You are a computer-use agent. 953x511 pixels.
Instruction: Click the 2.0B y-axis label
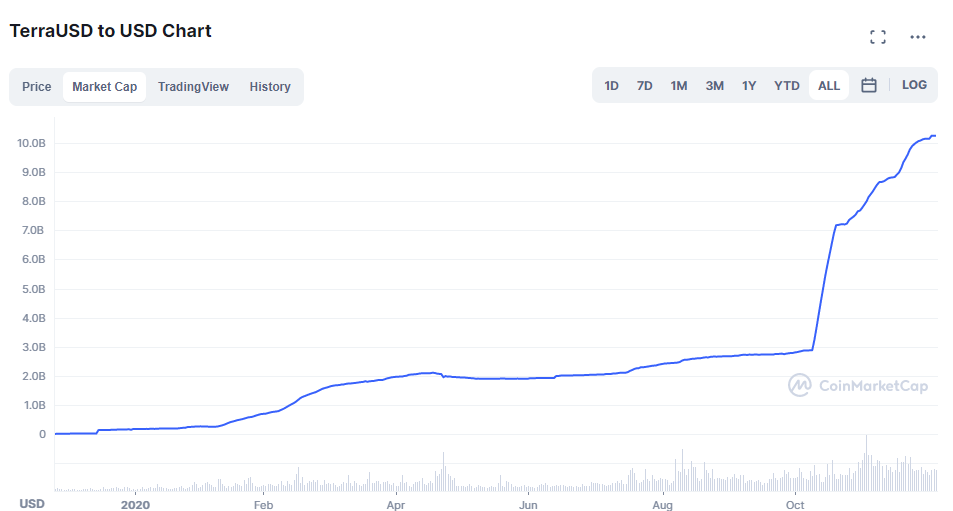coord(33,376)
